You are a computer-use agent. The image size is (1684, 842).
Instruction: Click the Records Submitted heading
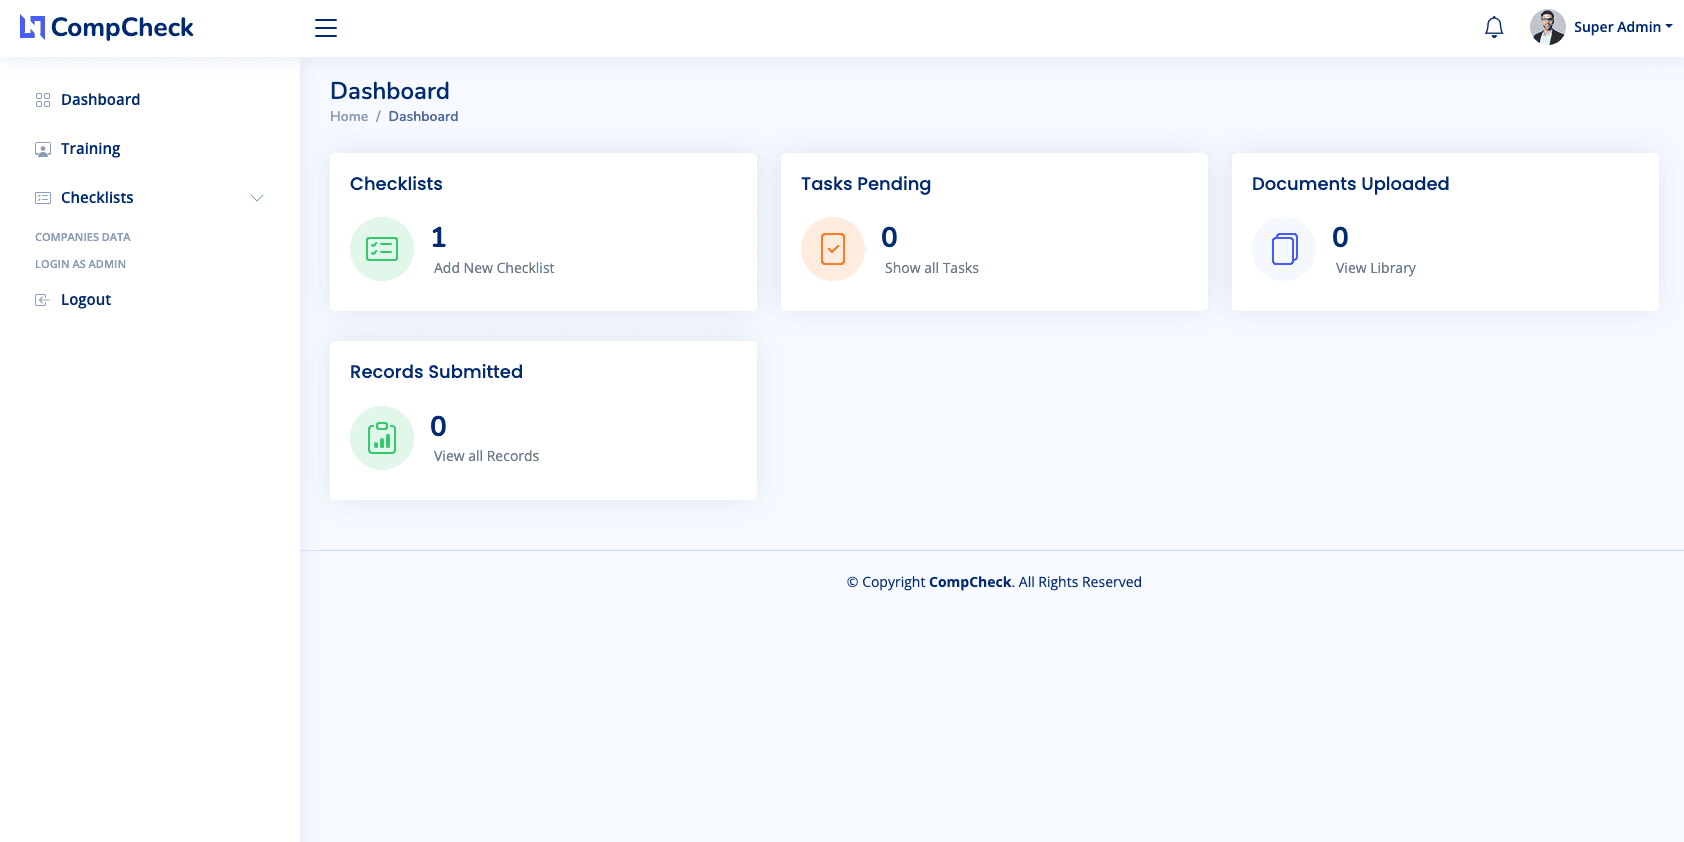436,372
